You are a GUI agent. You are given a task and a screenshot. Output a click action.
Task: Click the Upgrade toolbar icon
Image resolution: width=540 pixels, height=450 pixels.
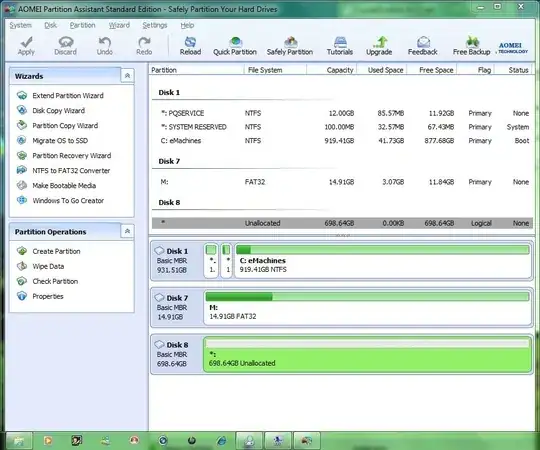tap(379, 46)
